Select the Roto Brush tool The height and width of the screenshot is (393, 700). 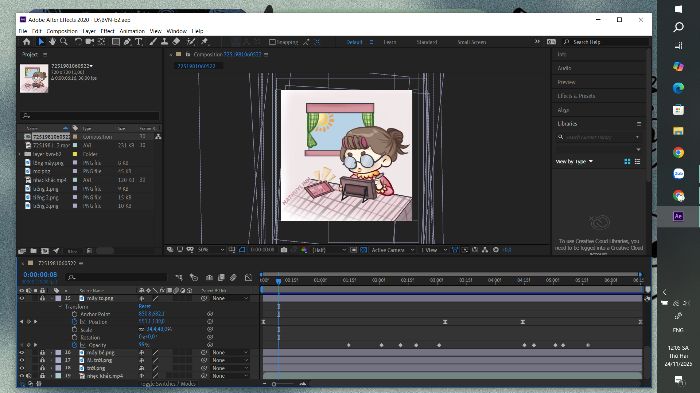pos(191,42)
